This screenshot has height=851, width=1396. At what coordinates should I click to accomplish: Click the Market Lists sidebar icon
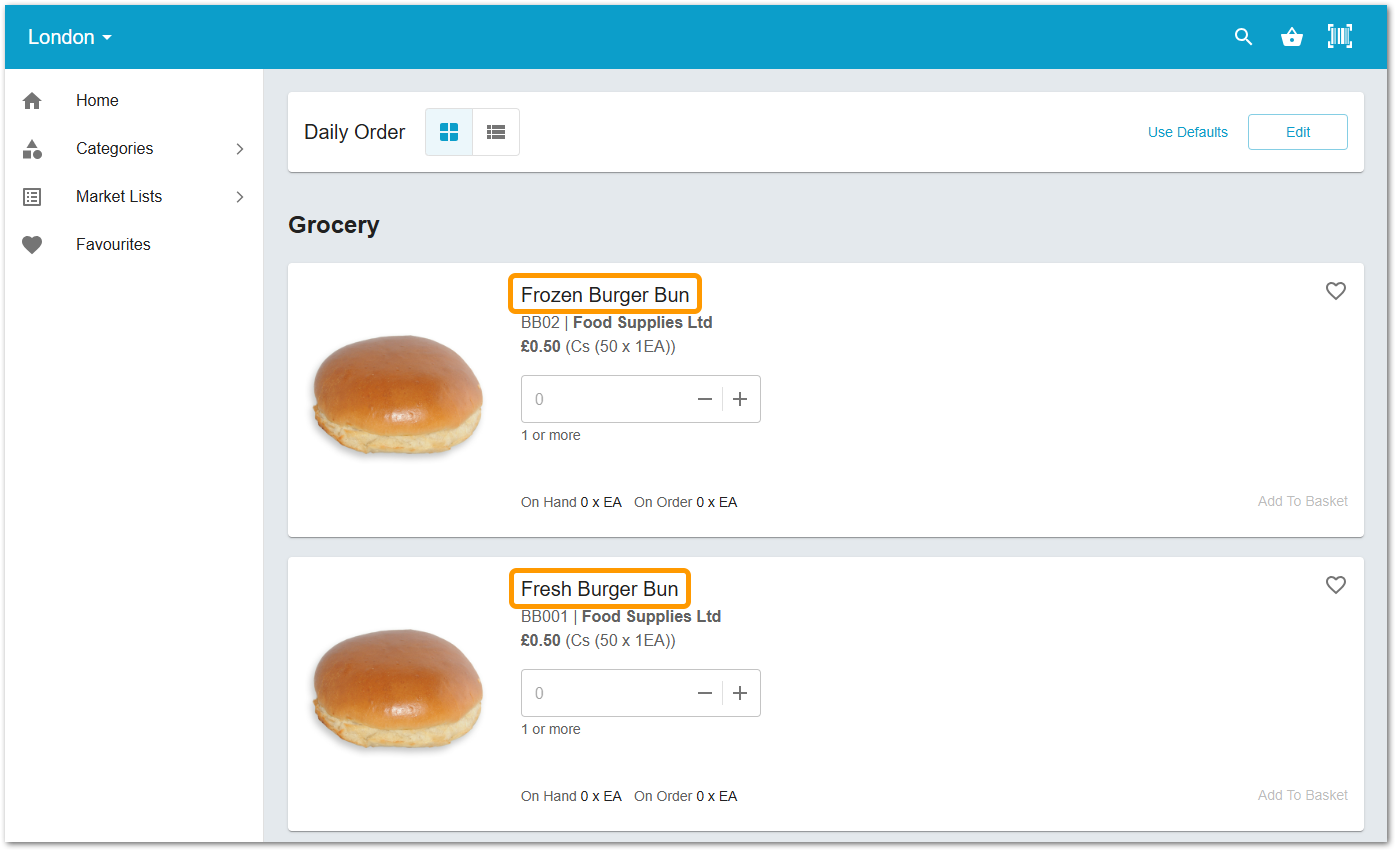[x=32, y=197]
